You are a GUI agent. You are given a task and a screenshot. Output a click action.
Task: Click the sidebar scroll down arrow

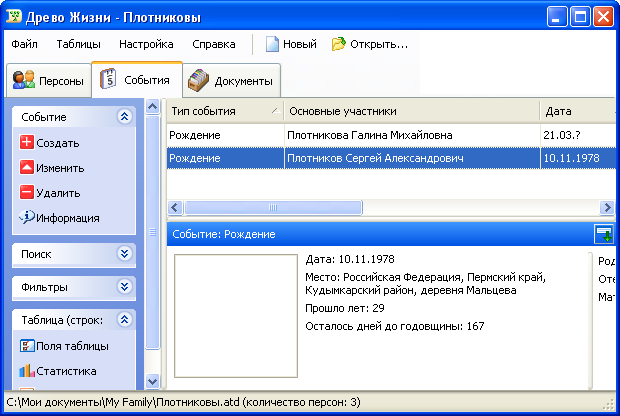pyautogui.click(x=152, y=381)
